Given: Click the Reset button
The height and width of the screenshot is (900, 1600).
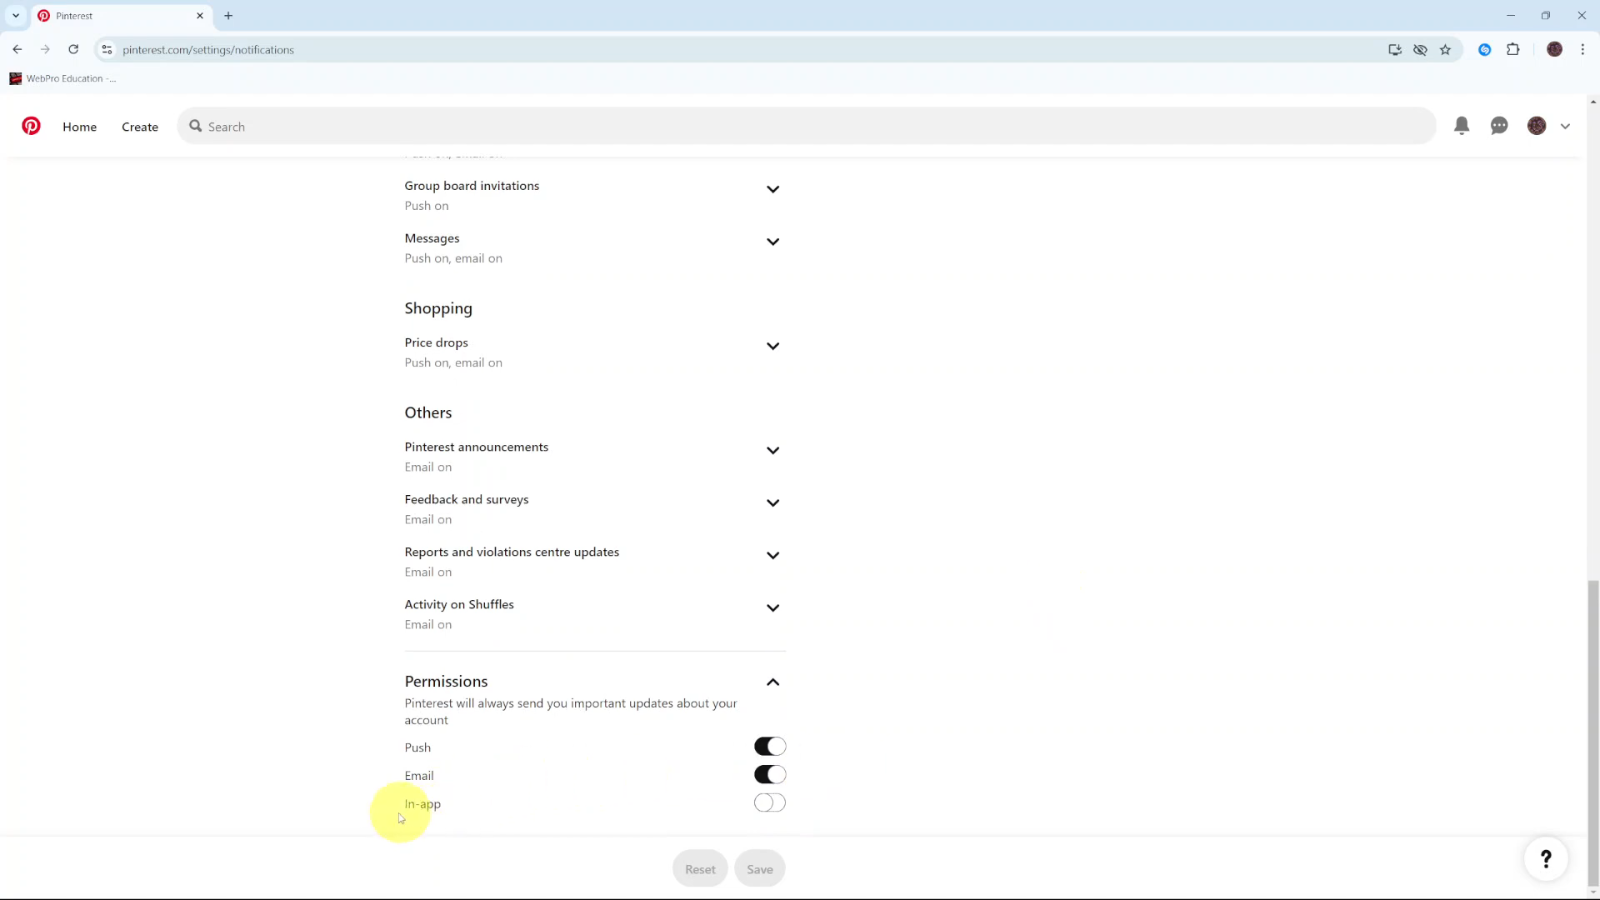Looking at the screenshot, I should (x=700, y=869).
